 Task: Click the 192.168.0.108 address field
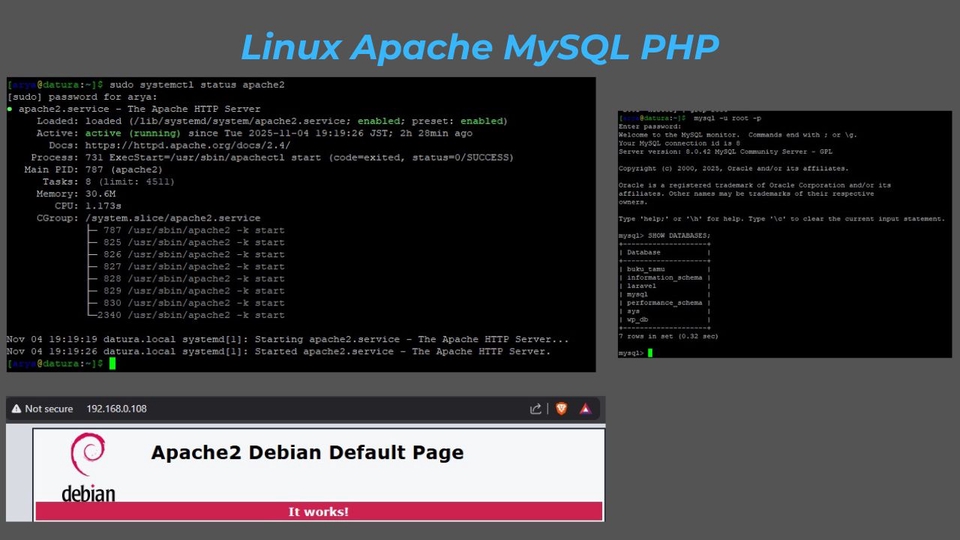point(117,409)
